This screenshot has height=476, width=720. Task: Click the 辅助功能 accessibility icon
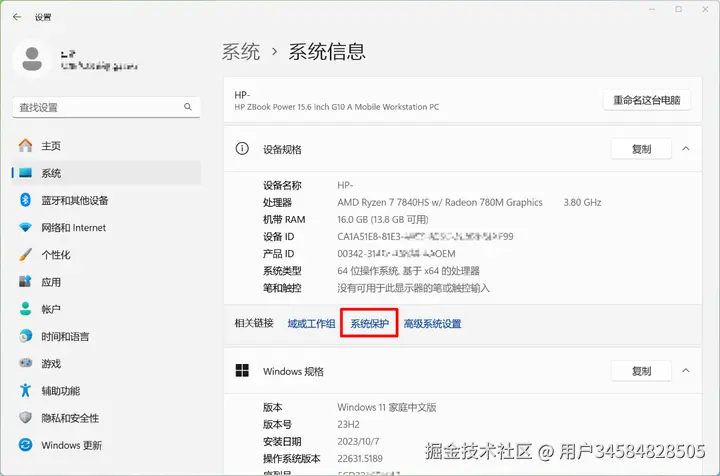pos(25,390)
